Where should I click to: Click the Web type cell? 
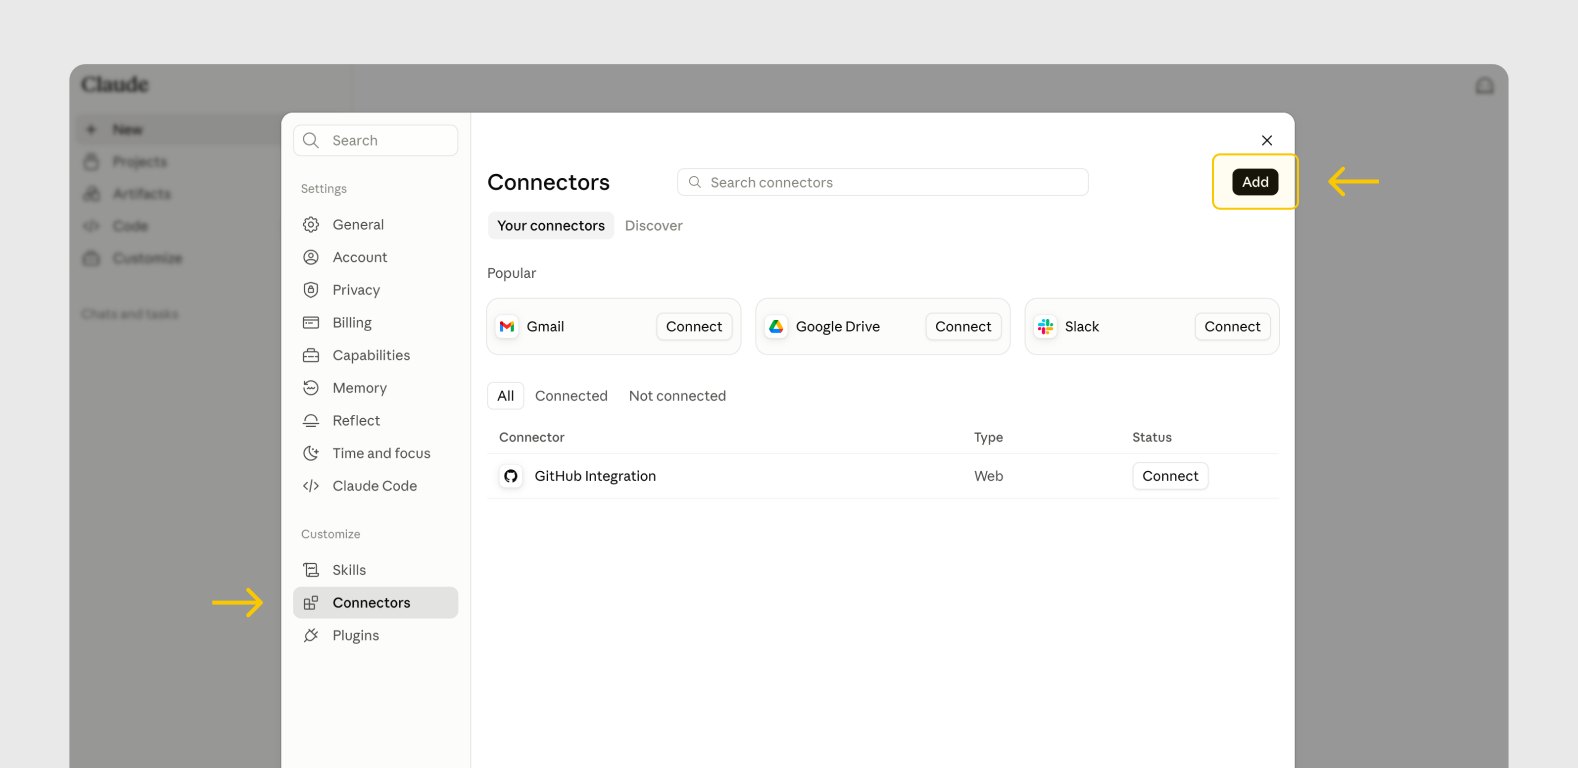(x=989, y=476)
